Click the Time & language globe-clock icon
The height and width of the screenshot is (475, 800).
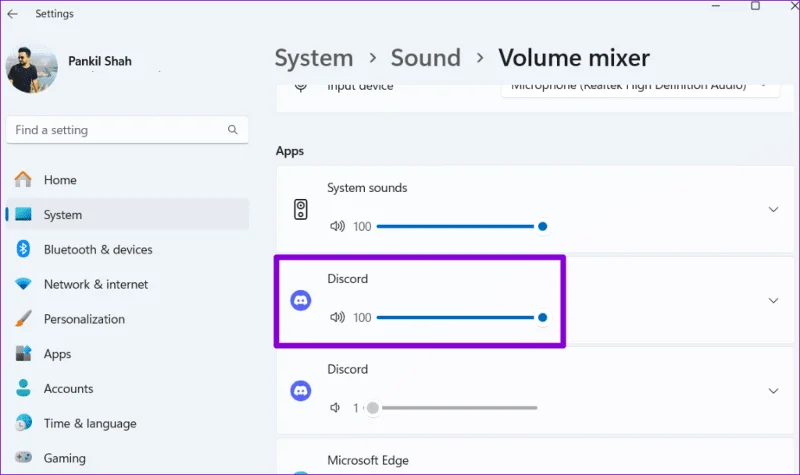point(23,422)
